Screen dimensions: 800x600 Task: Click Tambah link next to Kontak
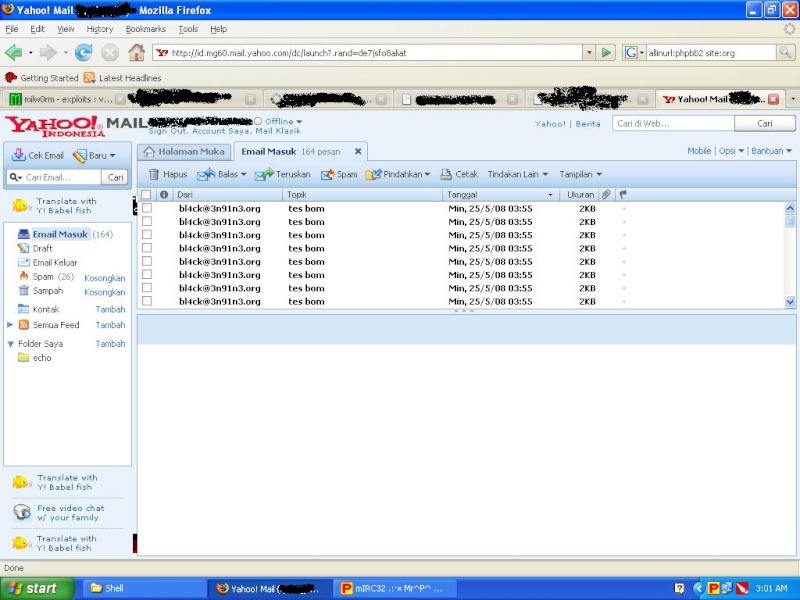click(110, 309)
